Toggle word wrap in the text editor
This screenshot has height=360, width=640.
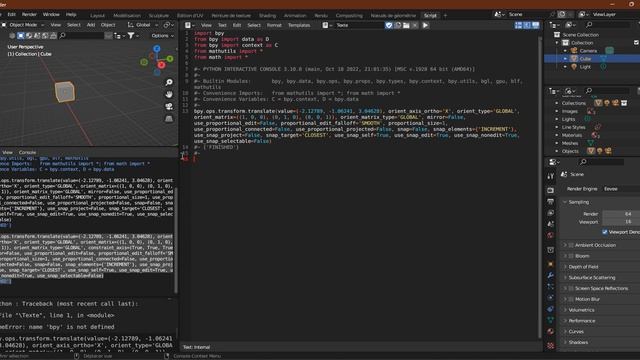tap(527, 25)
